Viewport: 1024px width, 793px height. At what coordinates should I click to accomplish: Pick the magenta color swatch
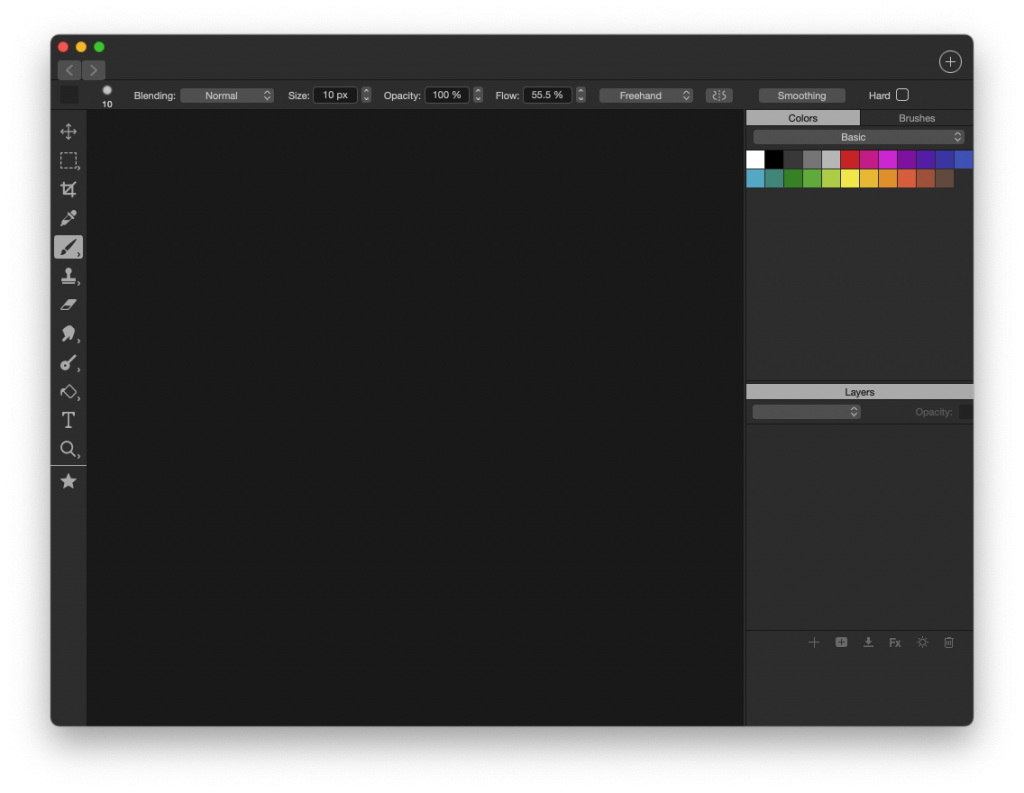click(x=888, y=159)
